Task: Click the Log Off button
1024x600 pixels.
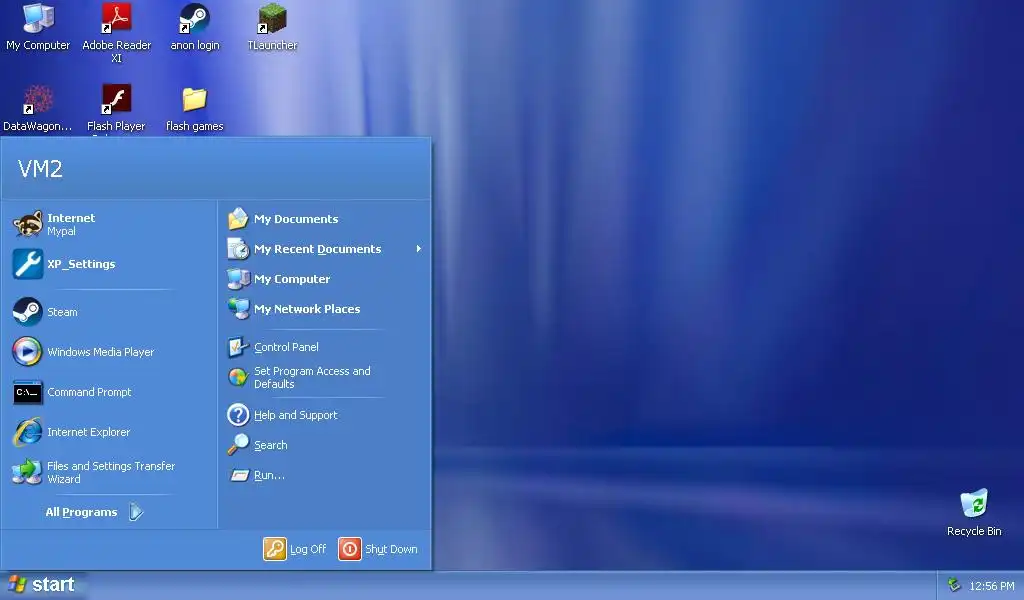Action: [295, 549]
